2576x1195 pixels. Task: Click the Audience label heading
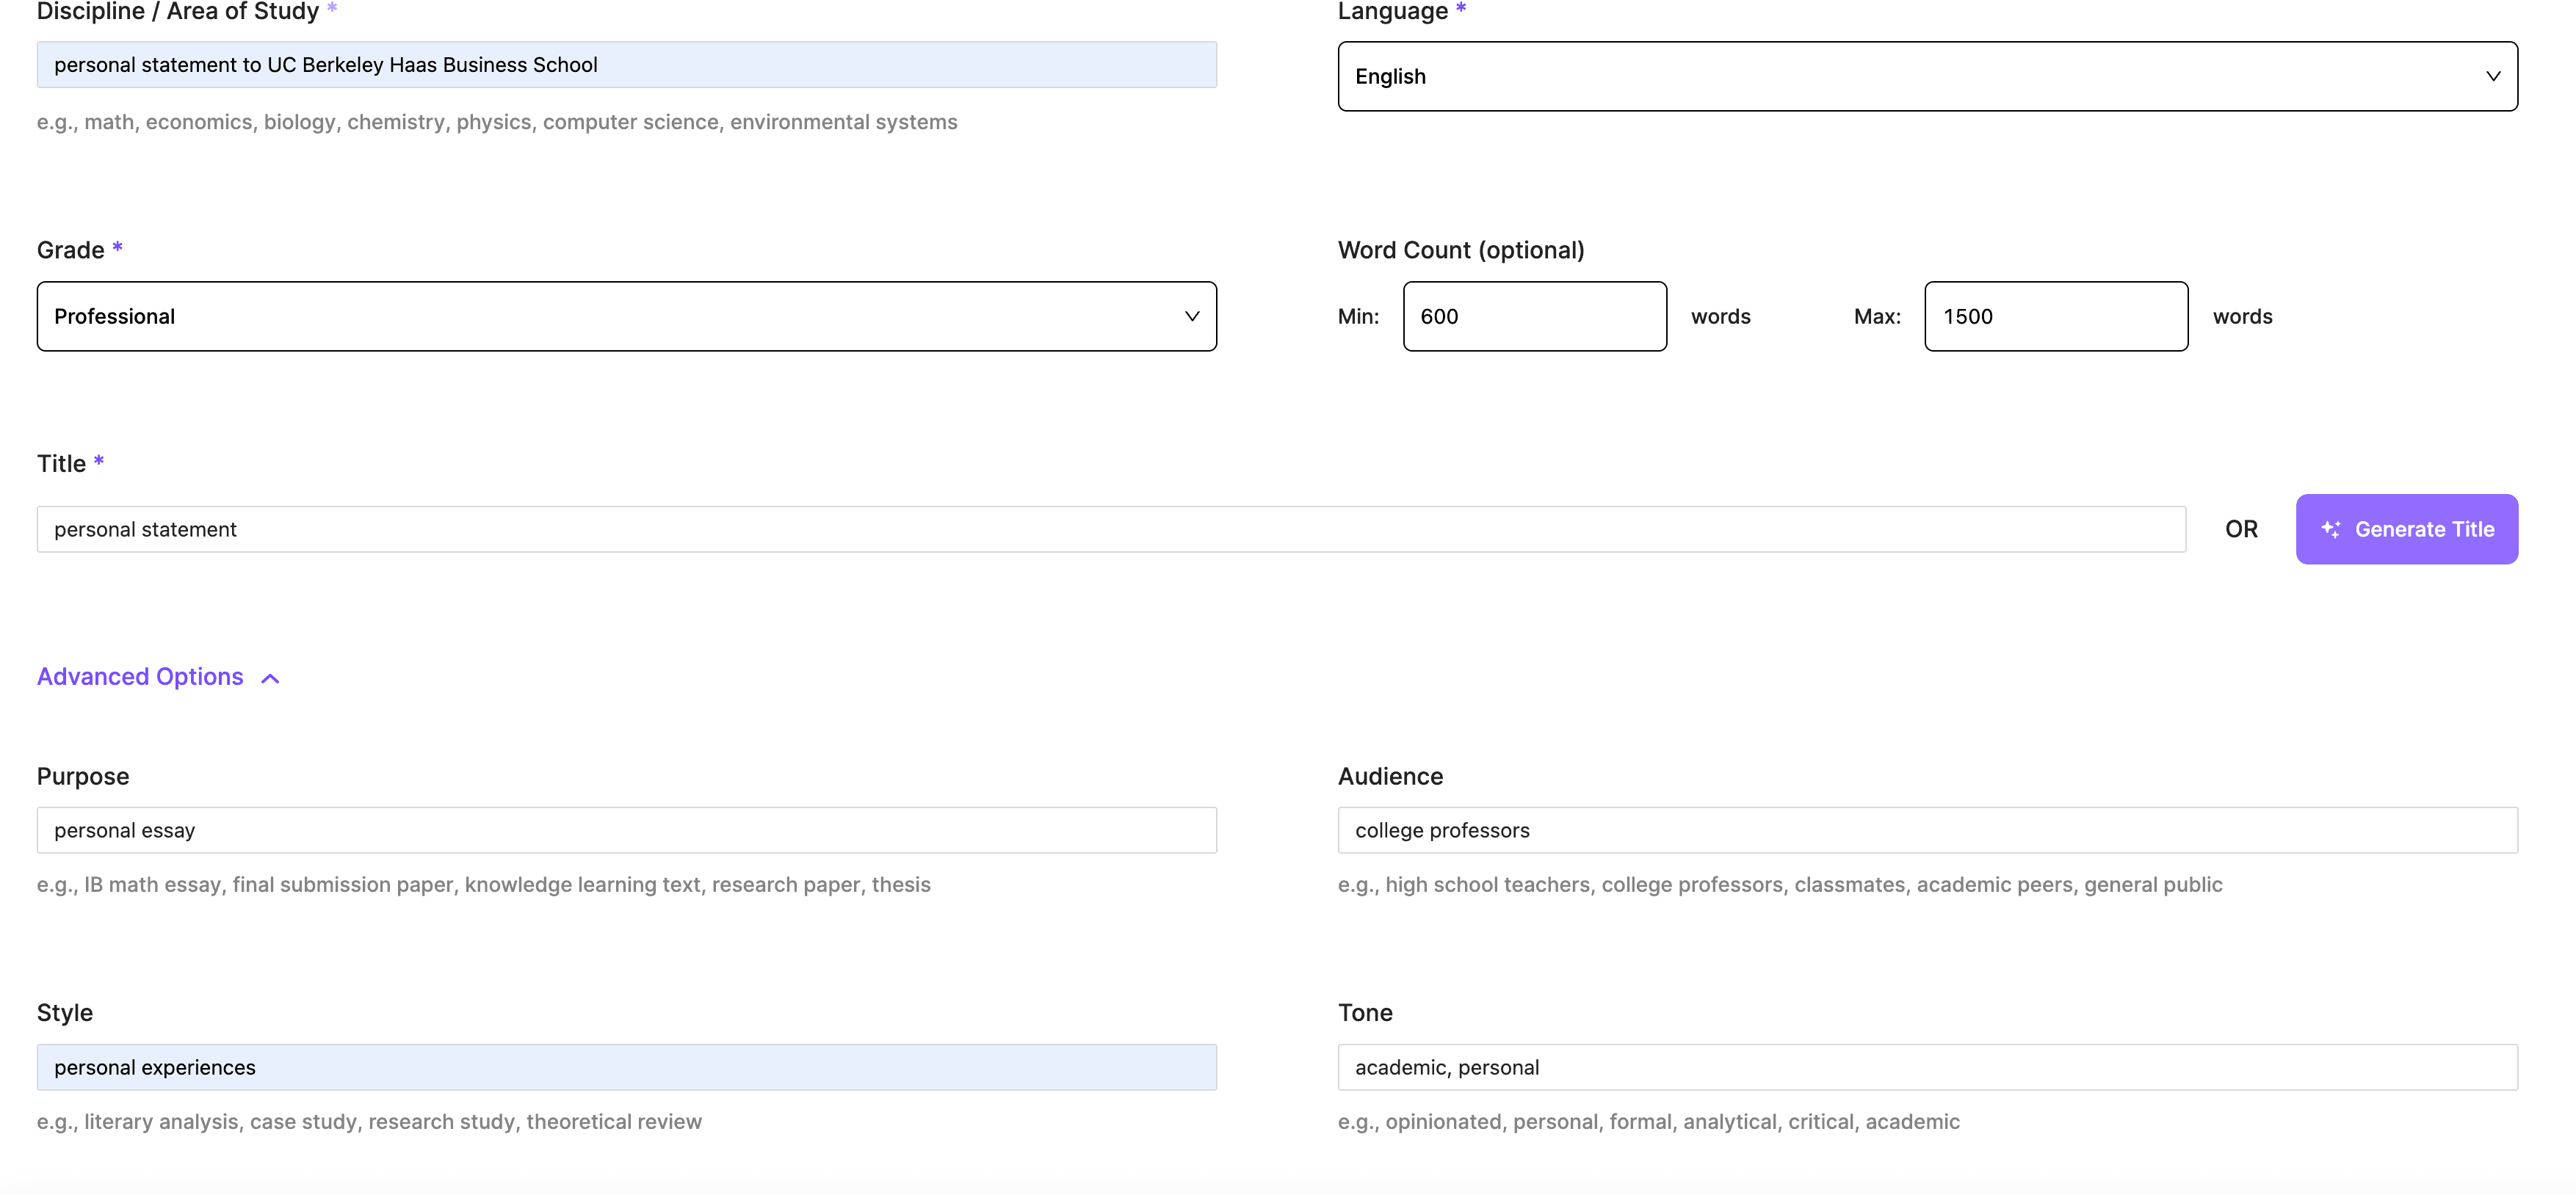[x=1390, y=776]
